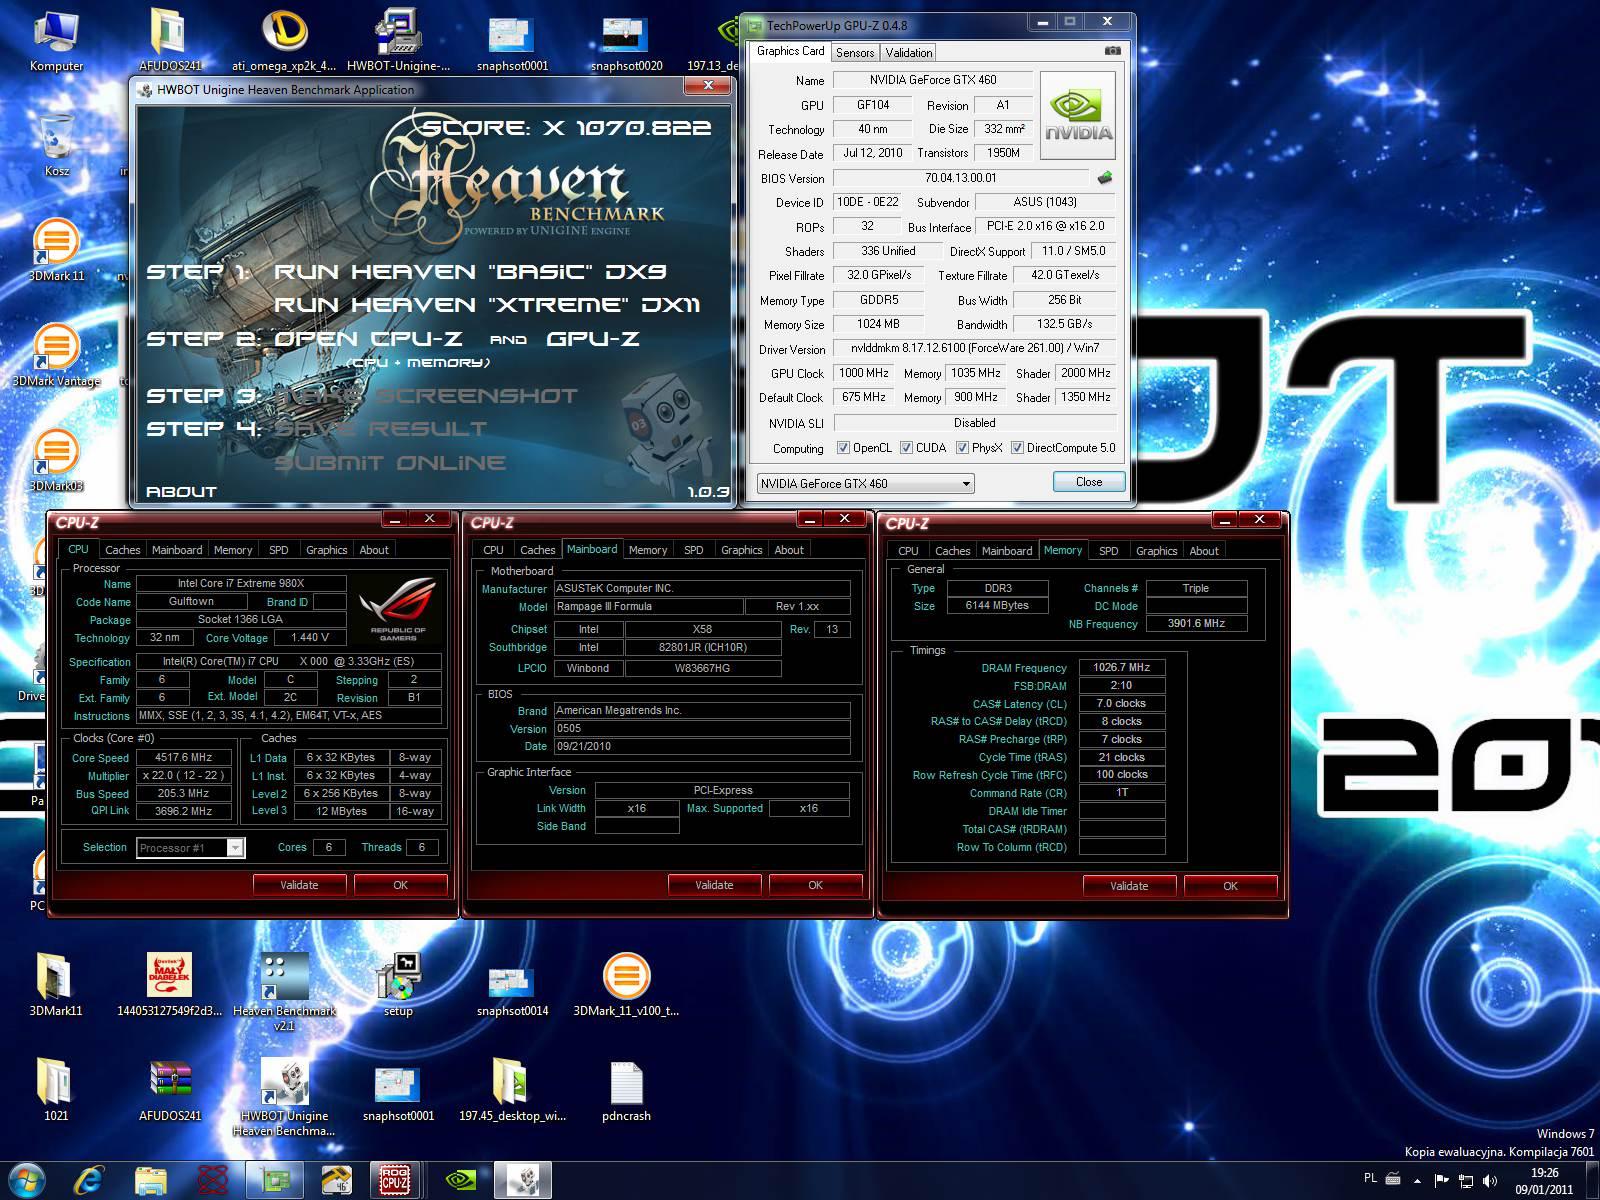Screen dimensions: 1600x1200
Task: Show hidden tray icons arrow
Action: point(1417,1181)
